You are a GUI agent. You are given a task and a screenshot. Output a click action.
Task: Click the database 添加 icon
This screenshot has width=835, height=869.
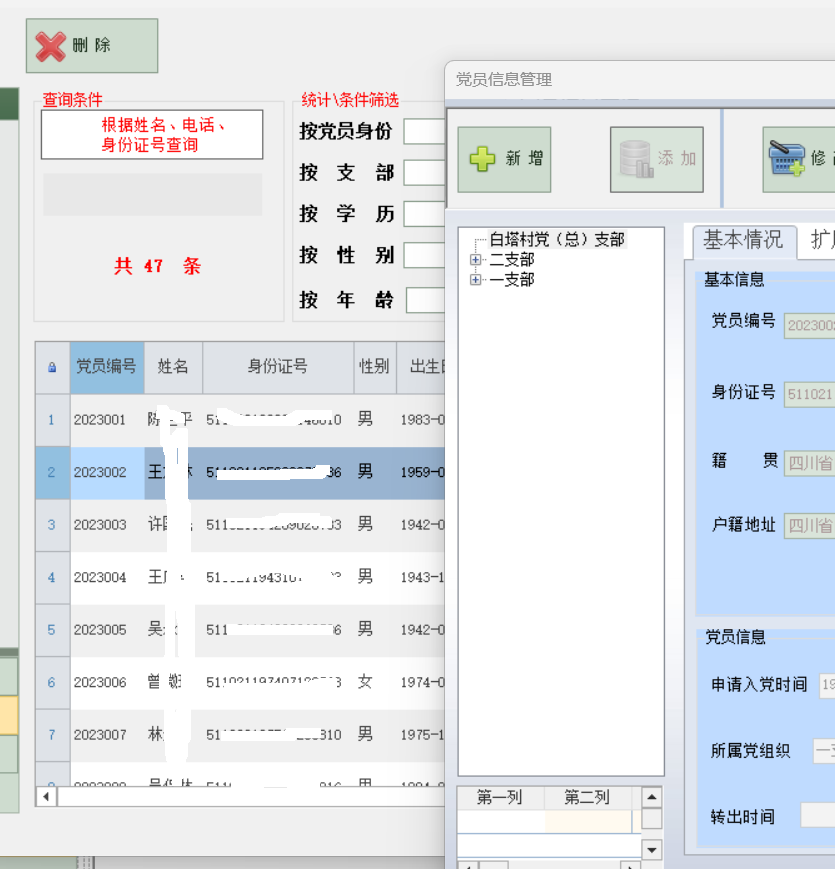click(635, 159)
